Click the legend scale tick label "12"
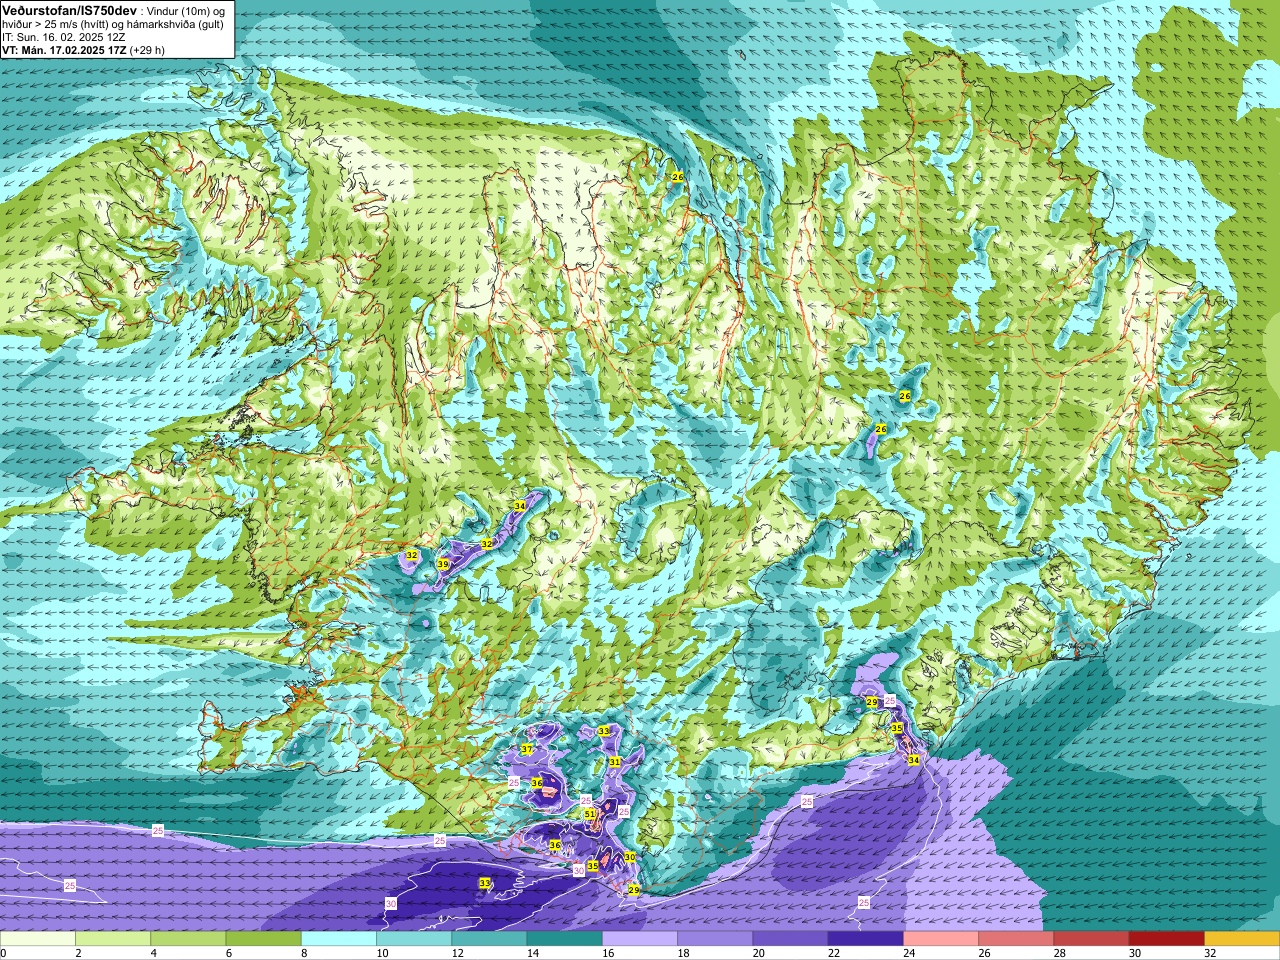 [458, 953]
